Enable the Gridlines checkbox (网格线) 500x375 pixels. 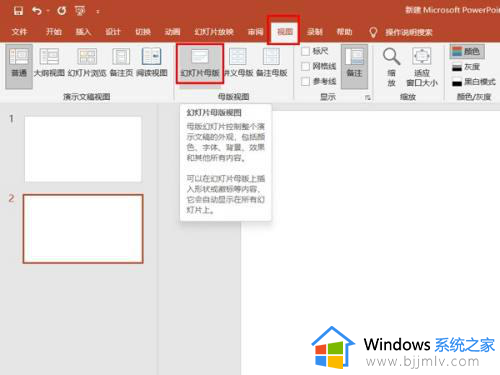(x=305, y=66)
